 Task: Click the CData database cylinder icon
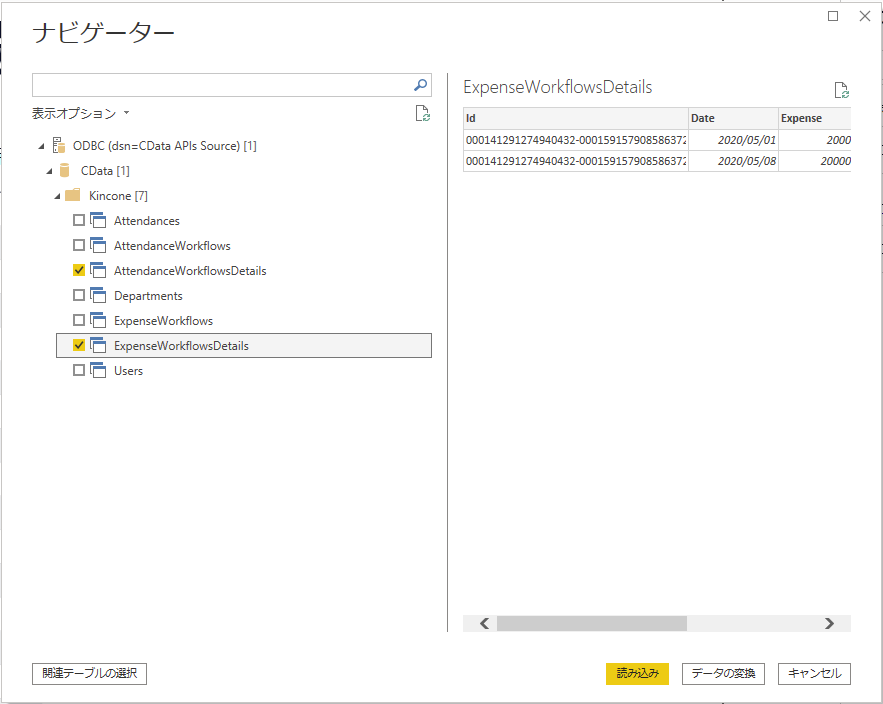pyautogui.click(x=65, y=171)
